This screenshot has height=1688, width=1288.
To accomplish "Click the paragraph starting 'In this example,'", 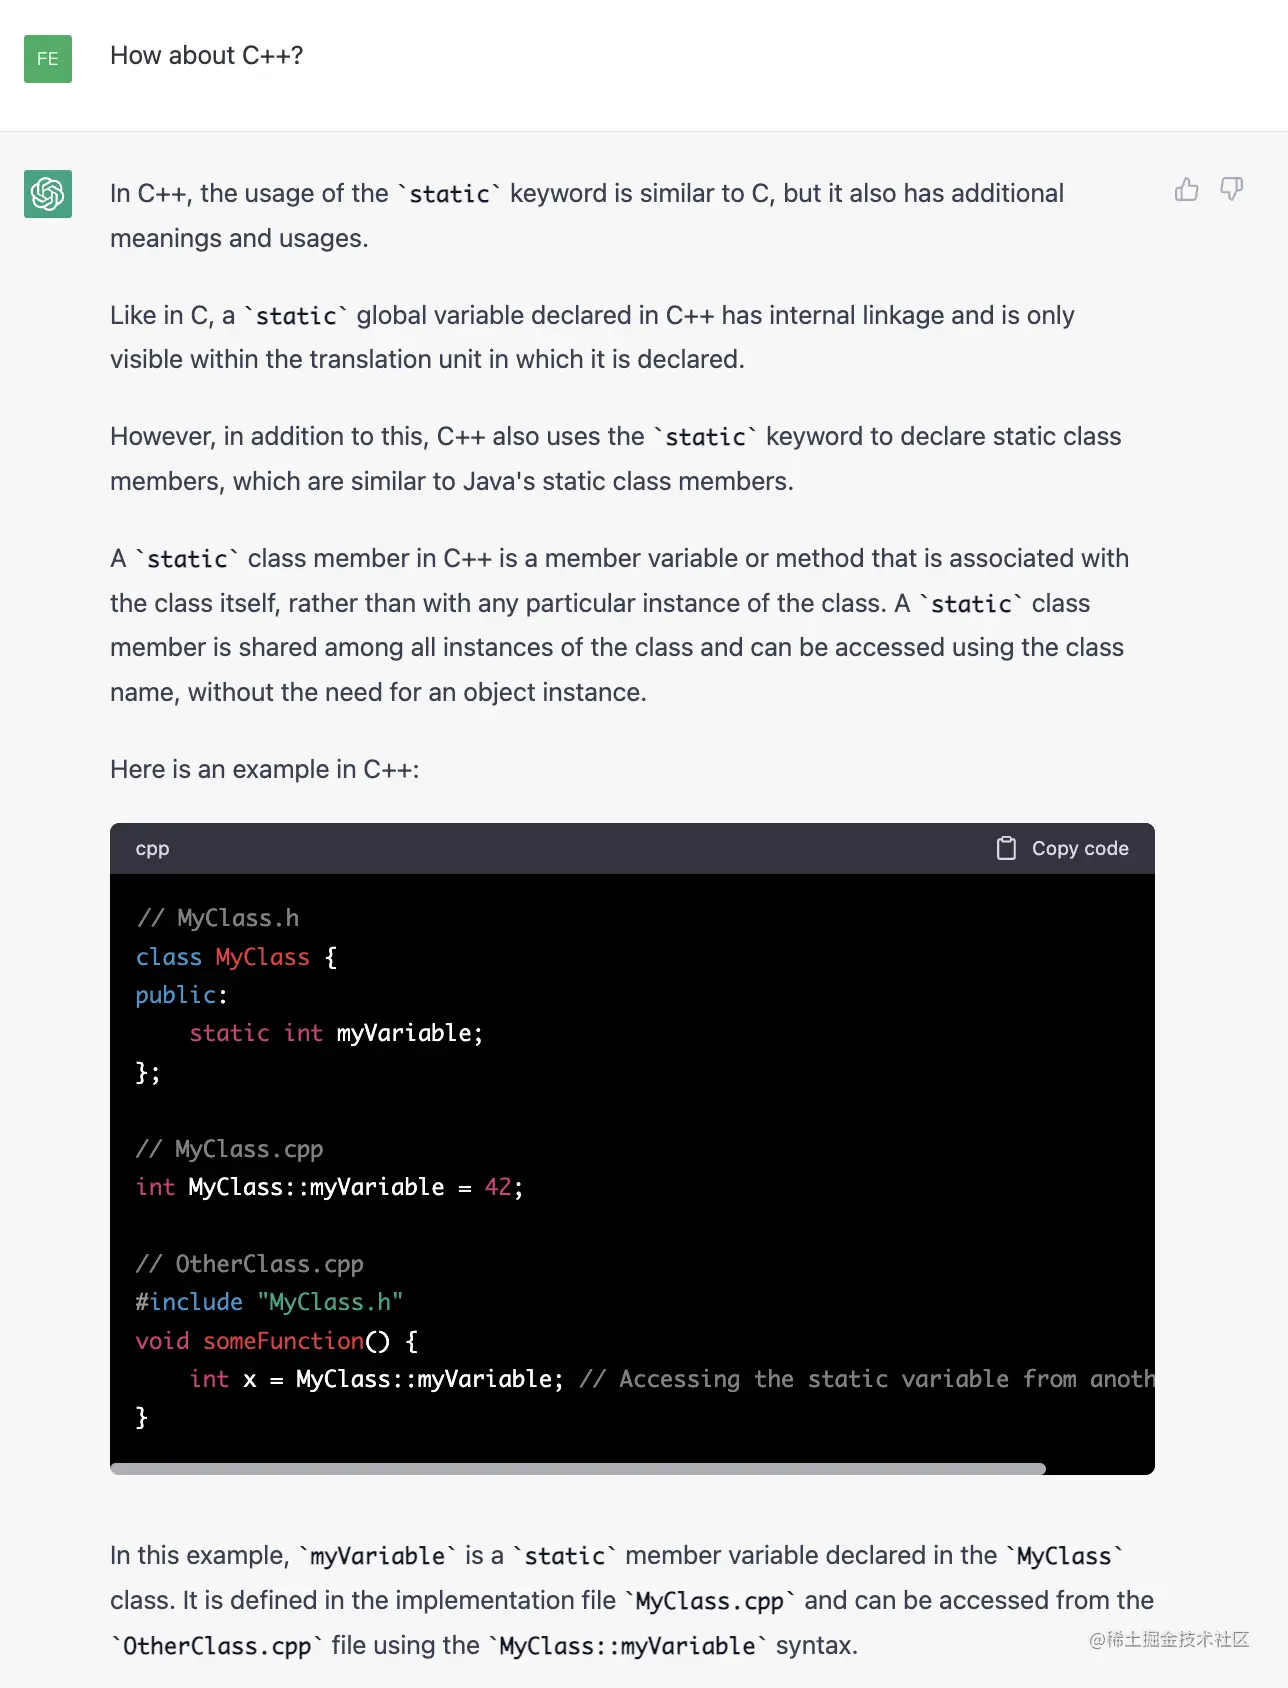I will 632,1600.
